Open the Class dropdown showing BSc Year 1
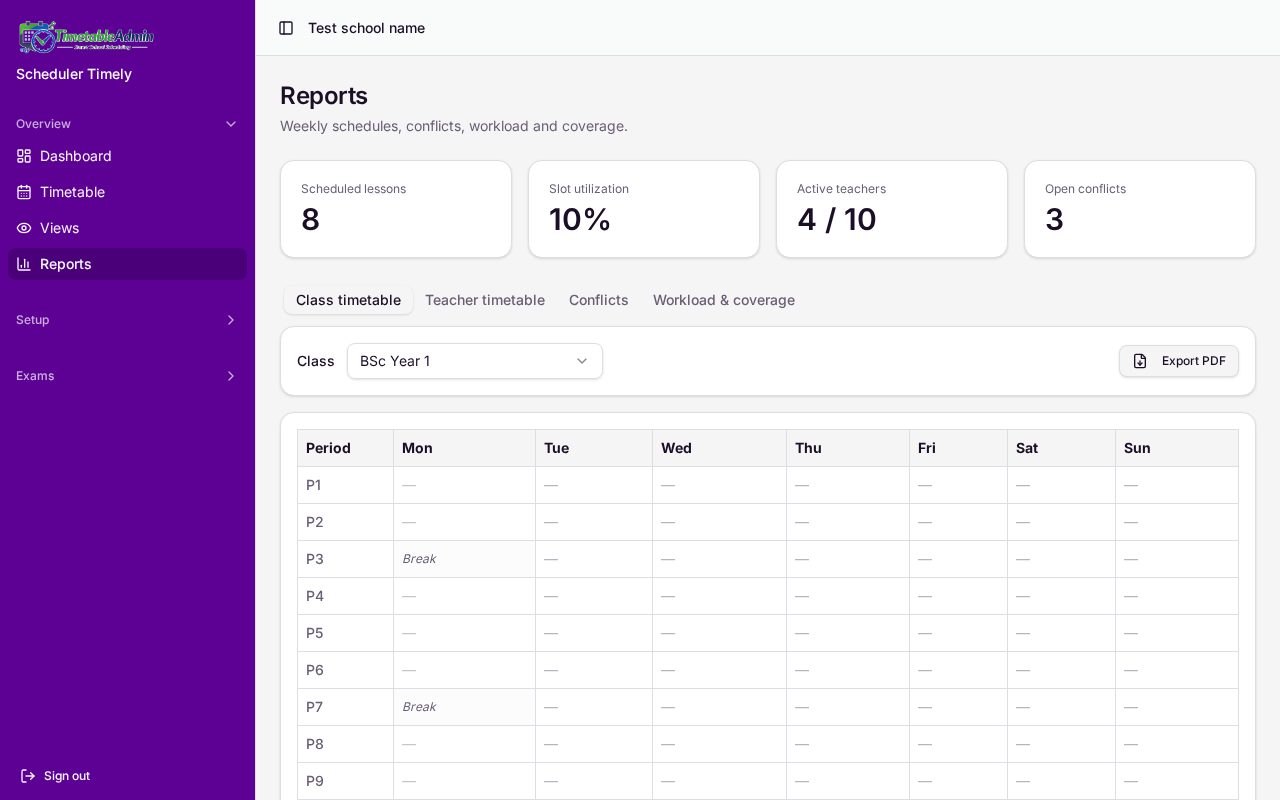The image size is (1280, 800). click(475, 361)
